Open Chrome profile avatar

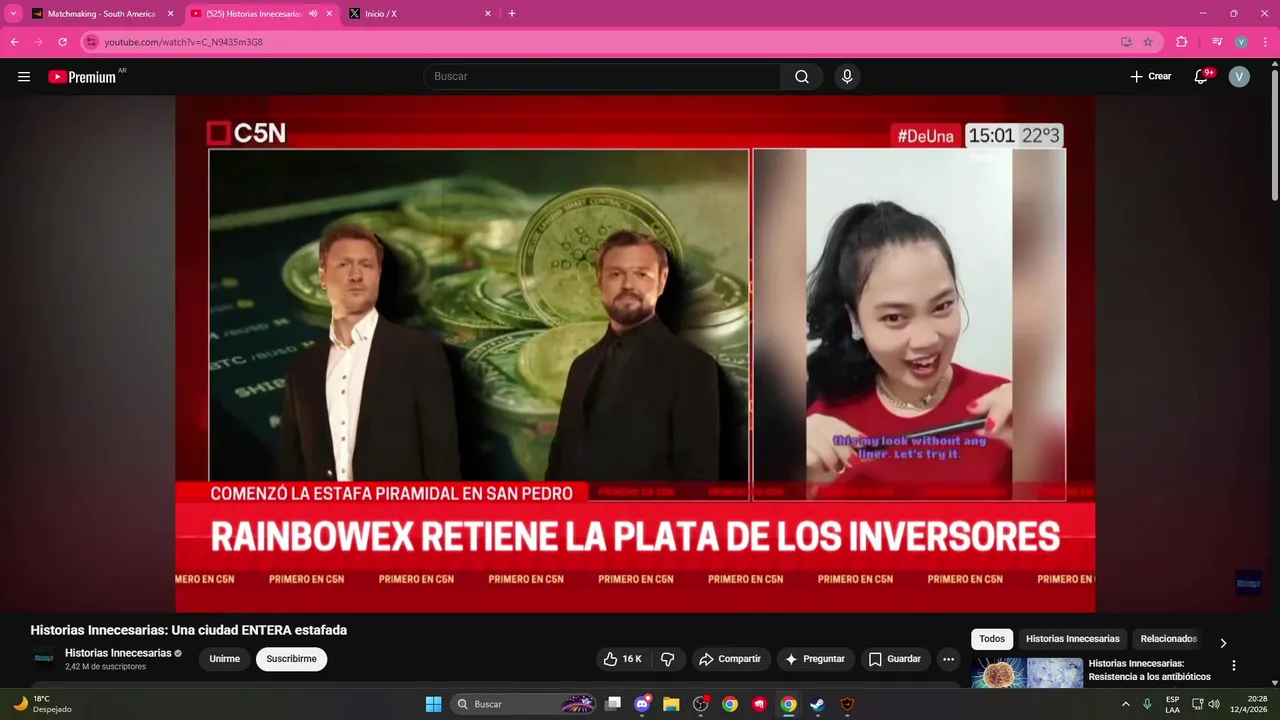coord(1241,42)
